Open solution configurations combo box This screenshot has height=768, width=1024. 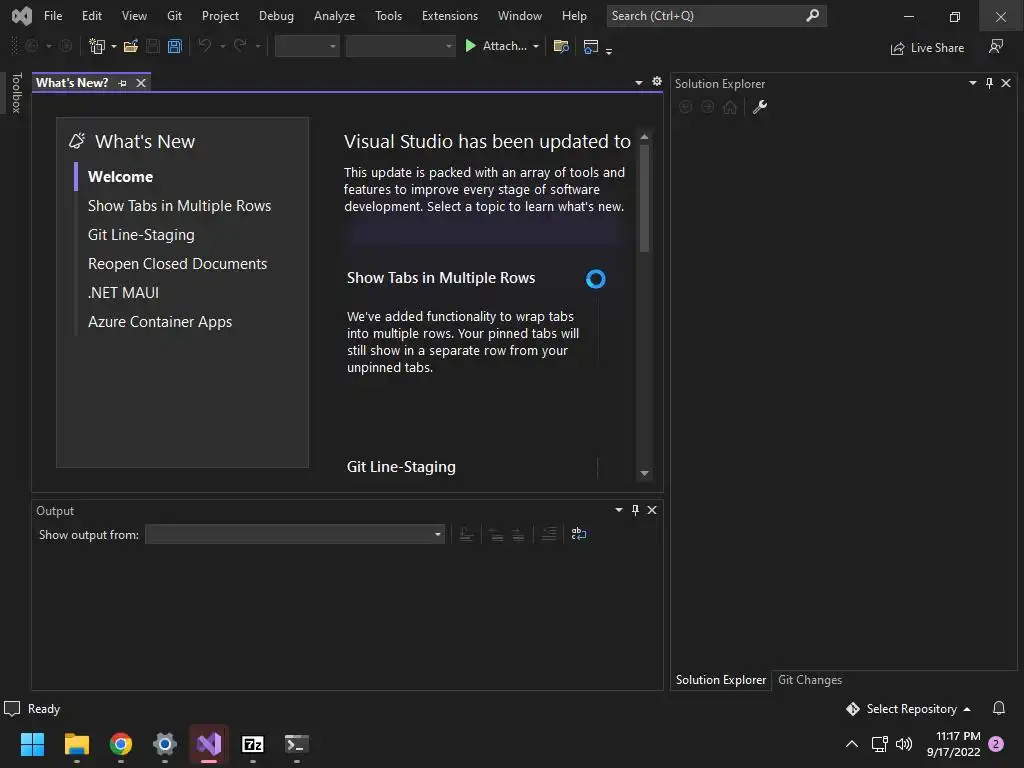[307, 46]
